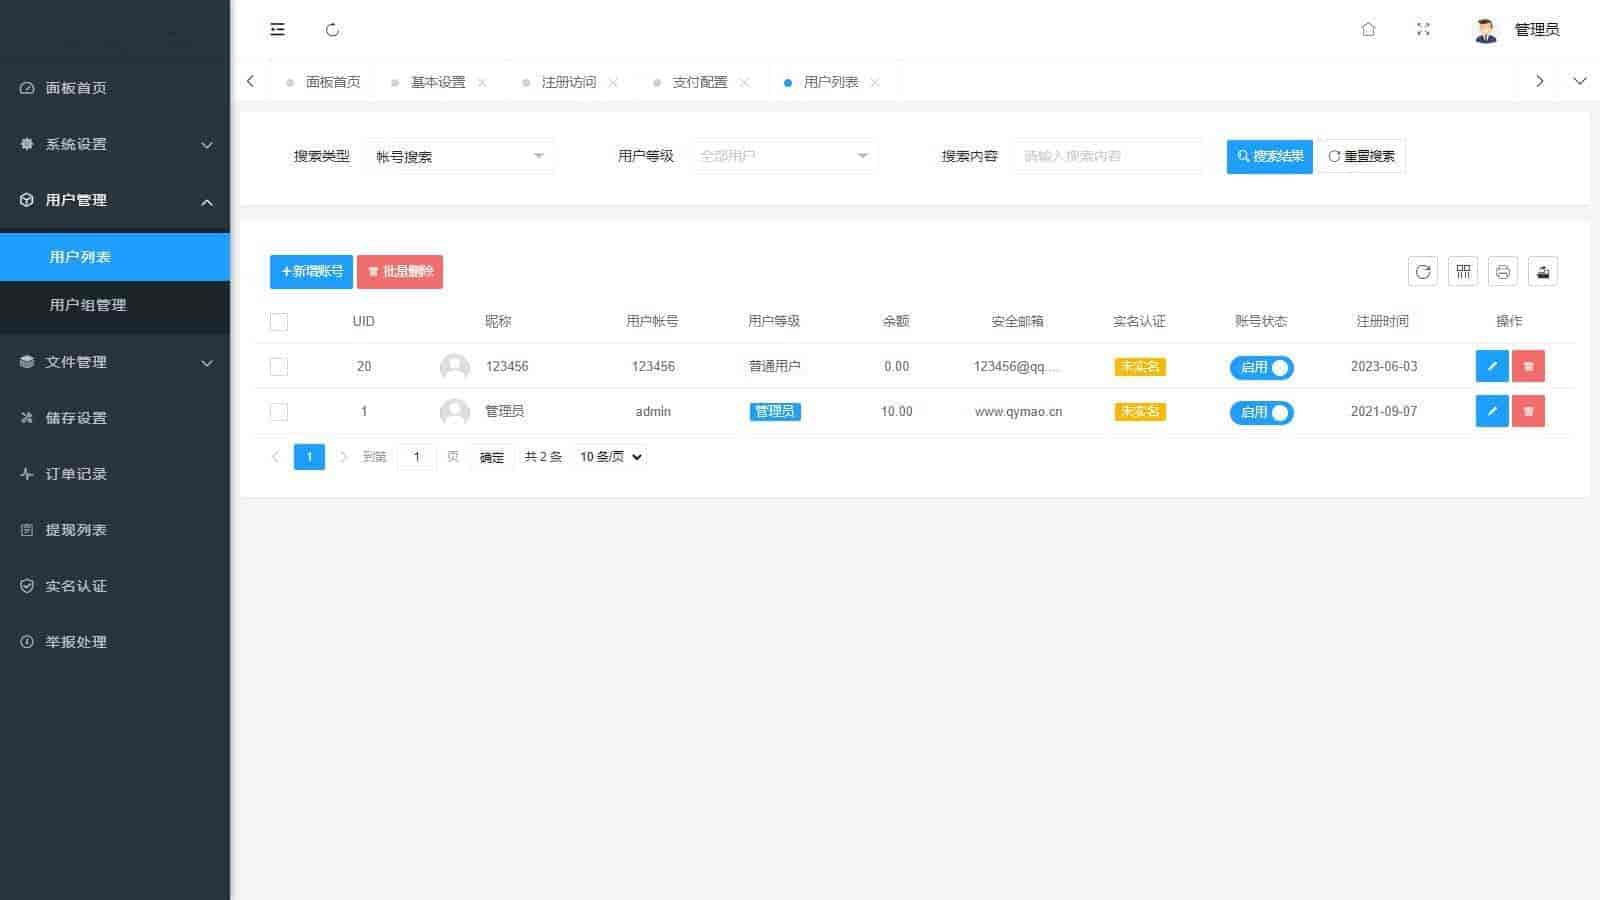Open the 用户等级 dropdown
Image resolution: width=1600 pixels, height=900 pixels.
click(x=783, y=156)
